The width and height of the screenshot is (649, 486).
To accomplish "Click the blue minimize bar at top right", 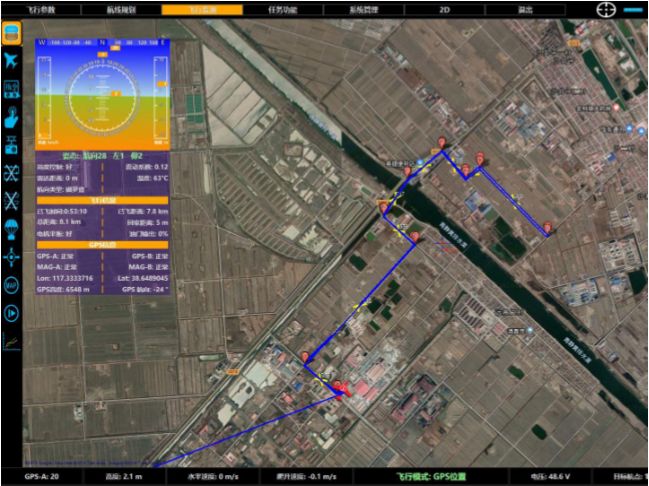I will 634,9.
